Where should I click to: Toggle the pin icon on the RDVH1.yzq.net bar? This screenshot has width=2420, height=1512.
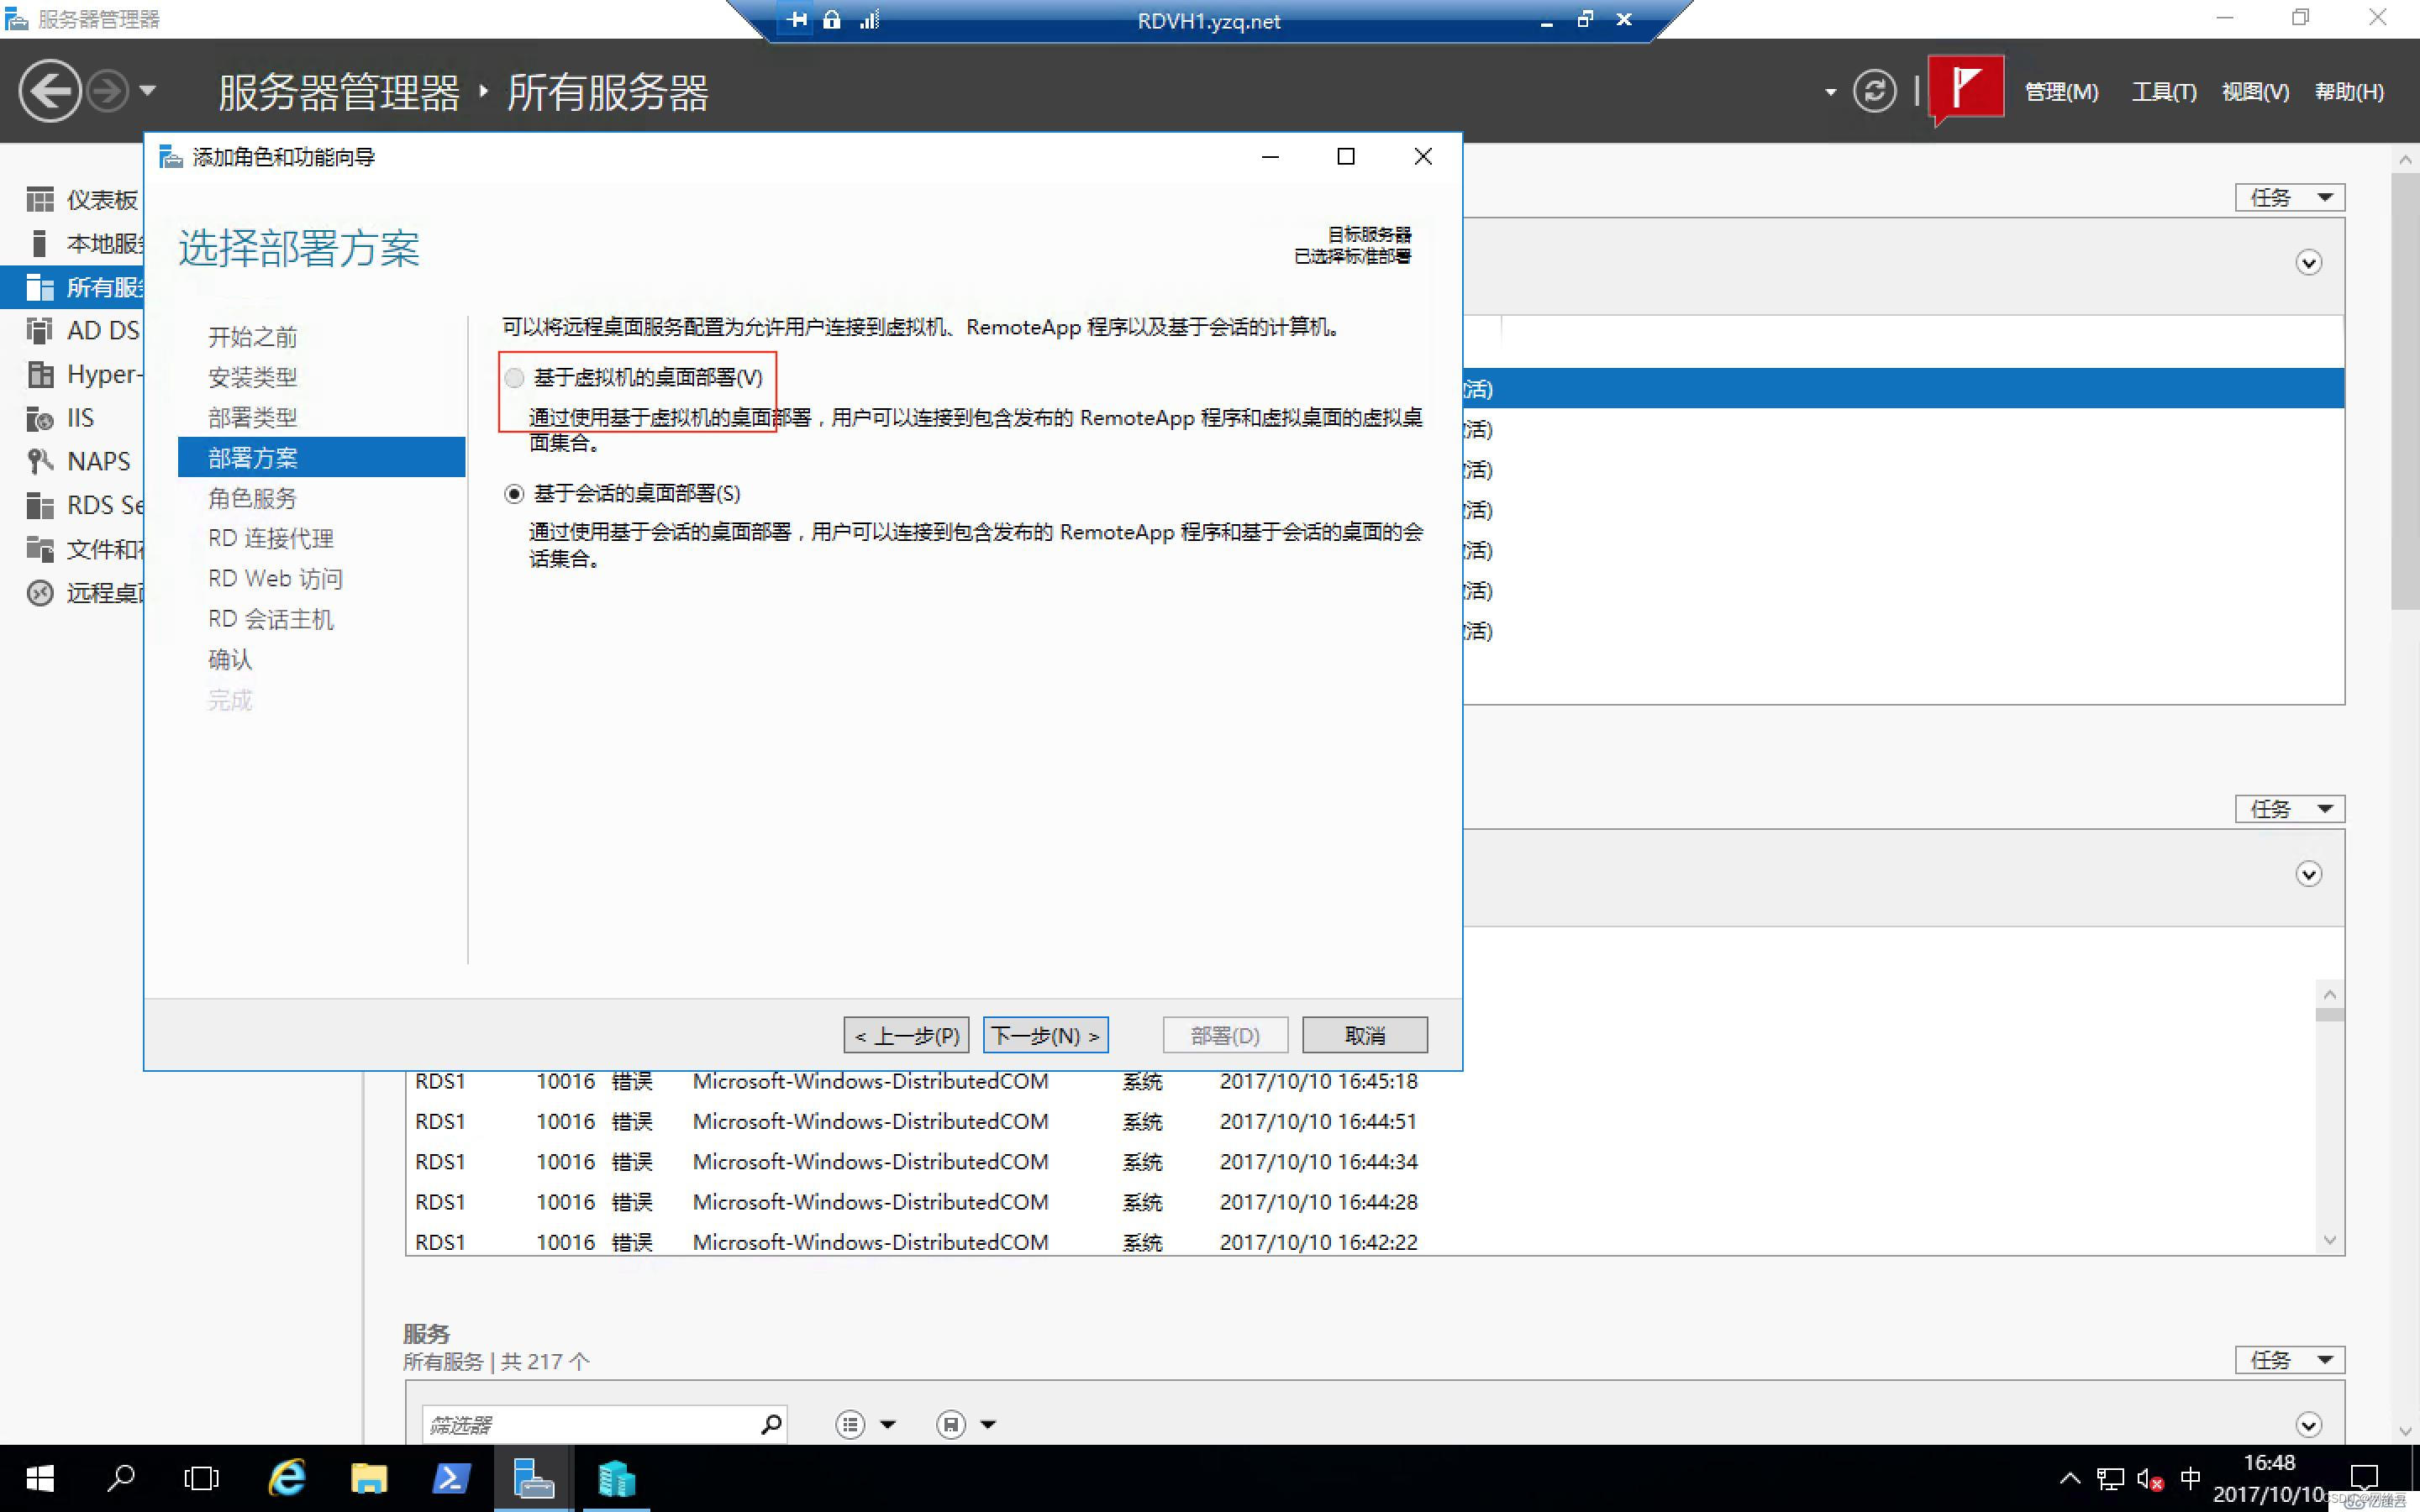pyautogui.click(x=795, y=19)
